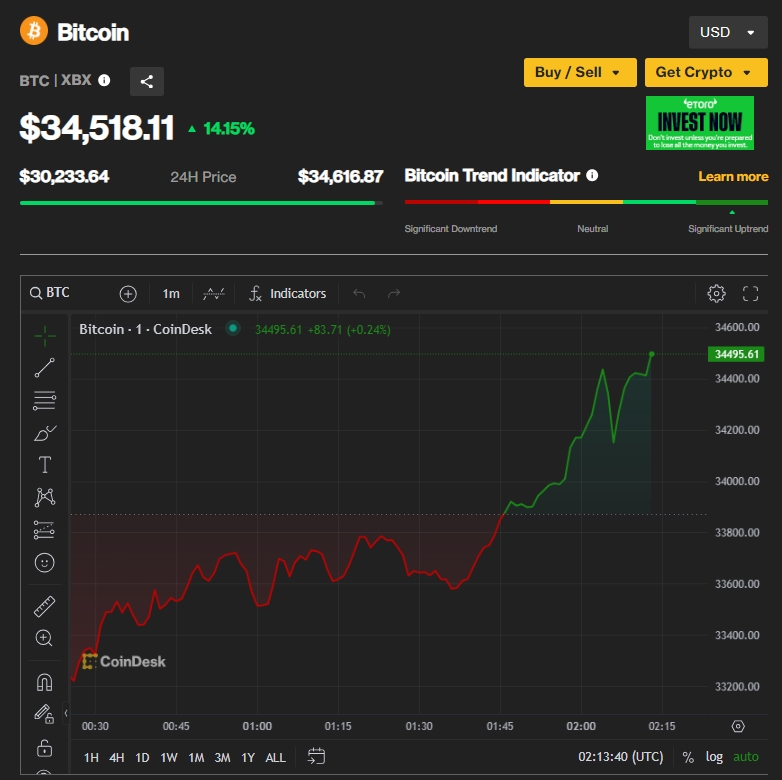Open the 1m interval dropdown

coord(171,294)
